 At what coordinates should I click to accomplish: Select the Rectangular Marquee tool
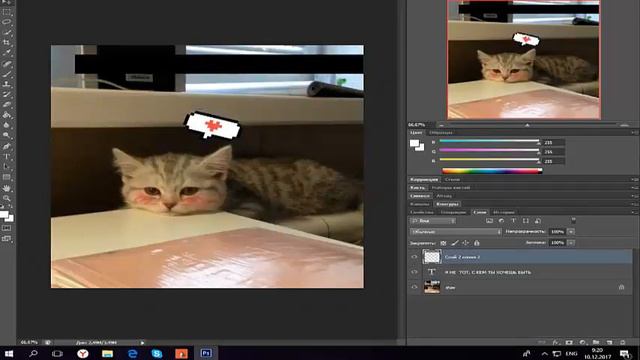tap(7, 12)
